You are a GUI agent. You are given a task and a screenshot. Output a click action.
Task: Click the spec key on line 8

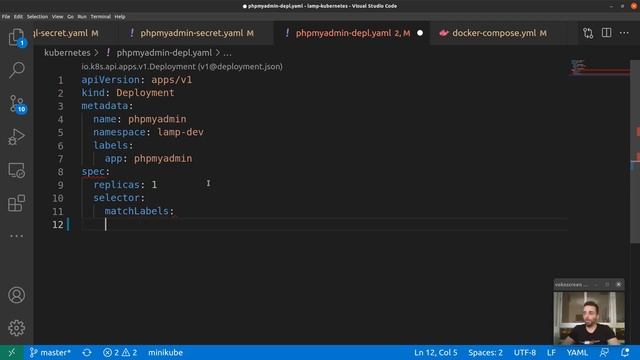tap(93, 171)
